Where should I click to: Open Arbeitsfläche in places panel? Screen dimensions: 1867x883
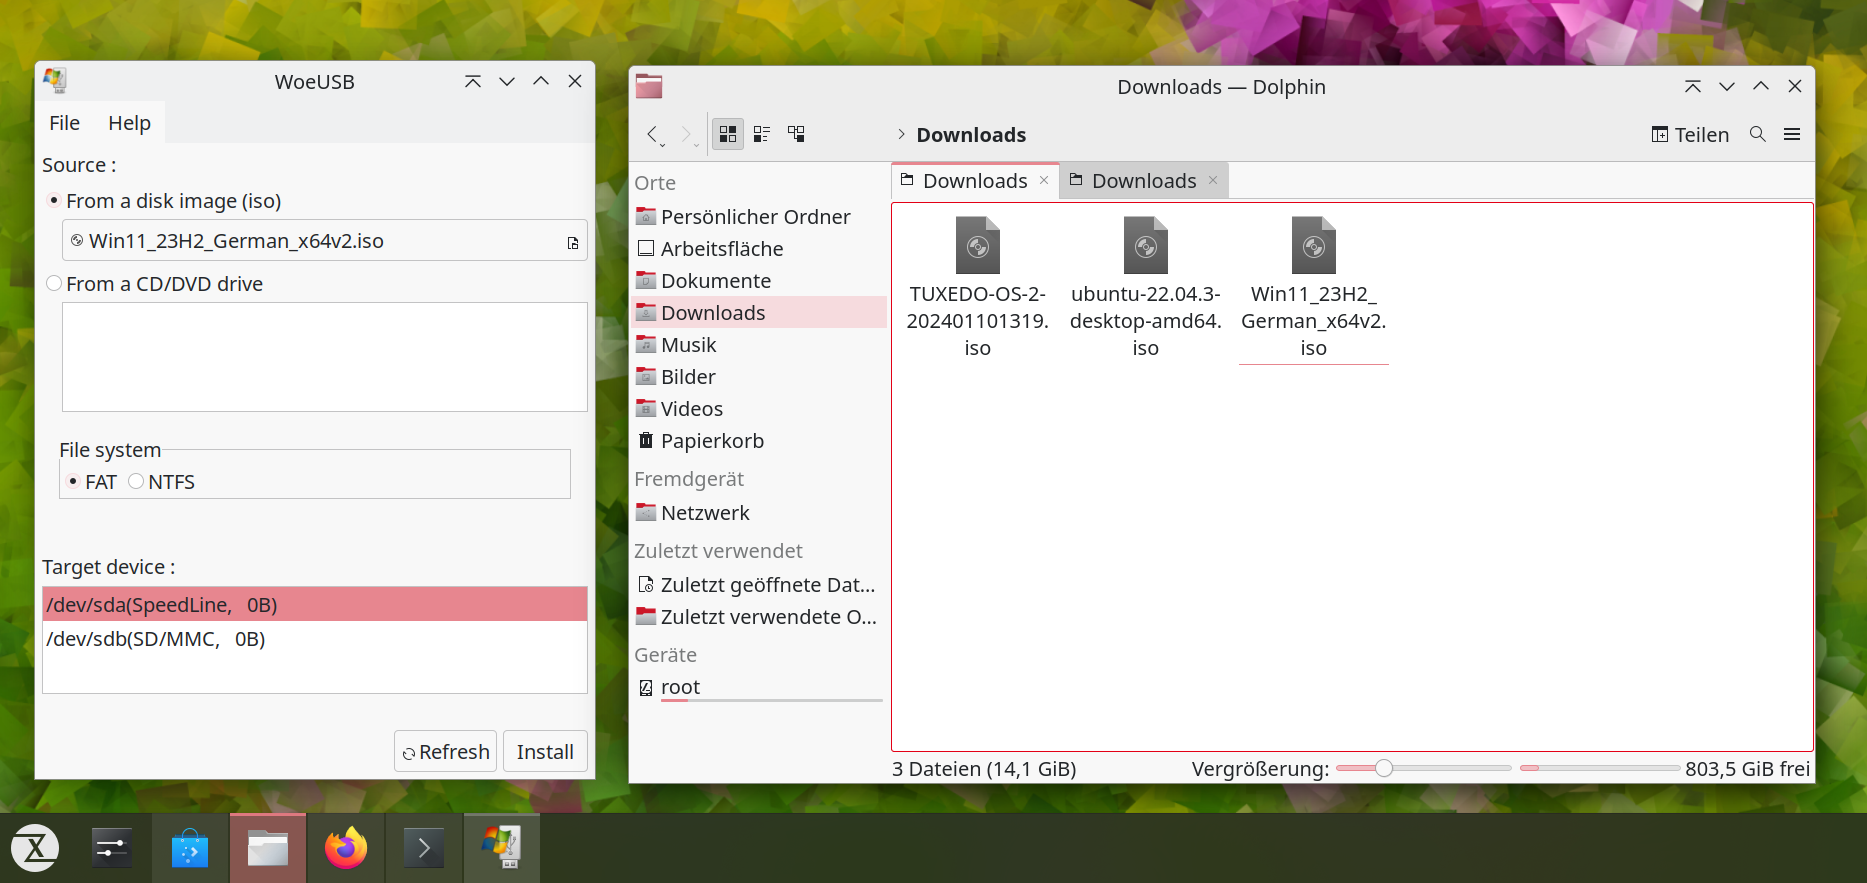pyautogui.click(x=759, y=249)
